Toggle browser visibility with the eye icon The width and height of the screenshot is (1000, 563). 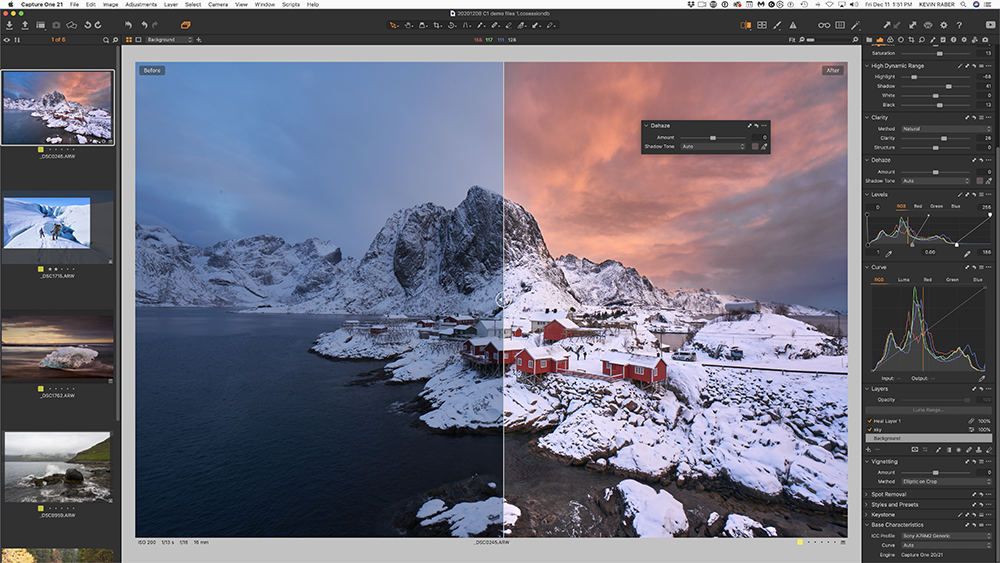[7, 40]
